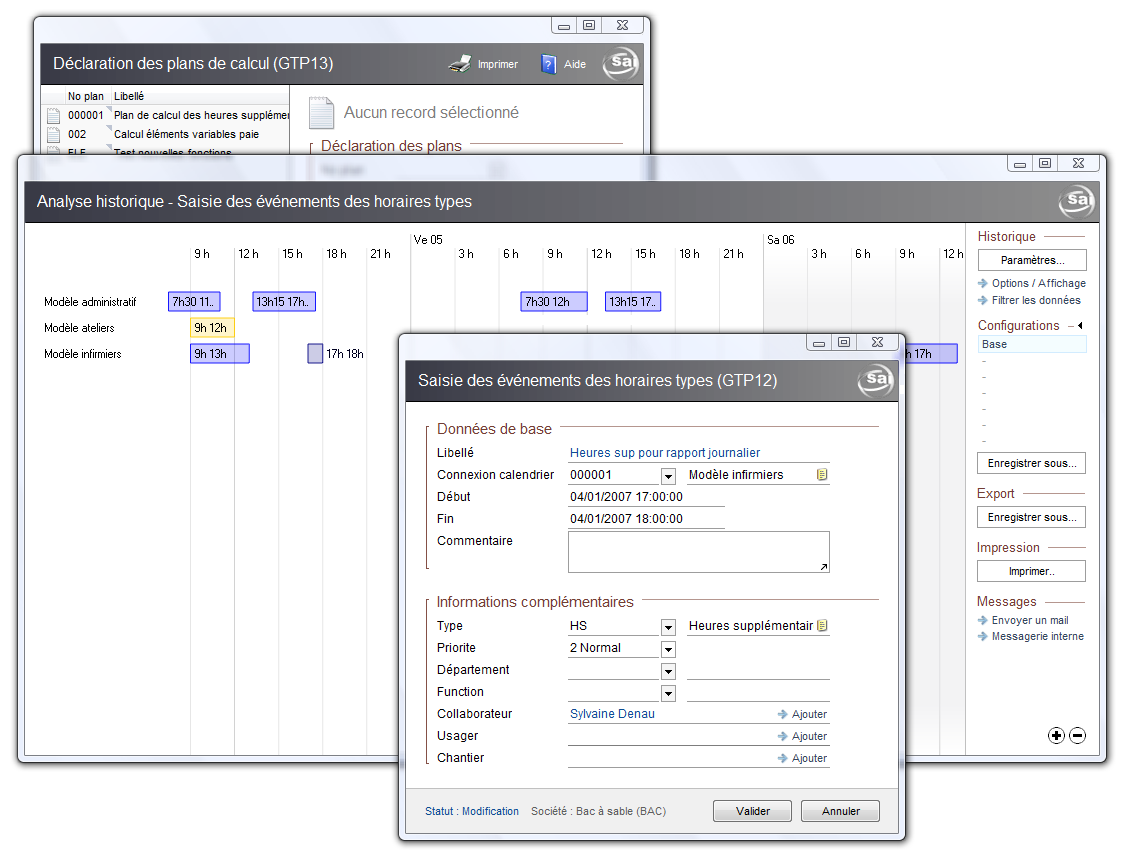
Task: Select the yellow 9h 12h ateliers block
Action: 212,328
